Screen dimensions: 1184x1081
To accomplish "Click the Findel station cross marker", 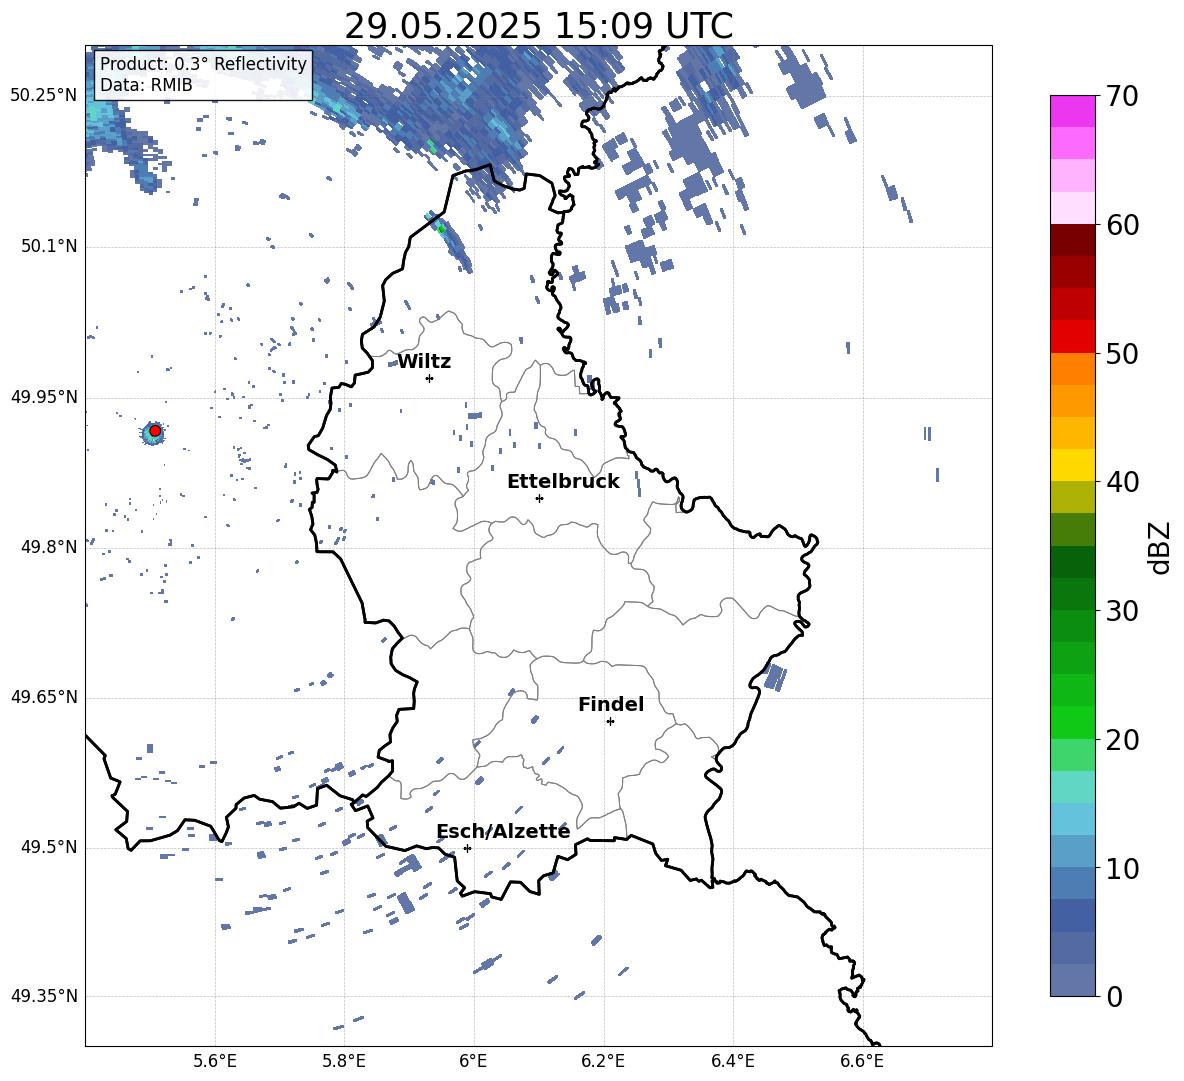I will click(x=610, y=722).
